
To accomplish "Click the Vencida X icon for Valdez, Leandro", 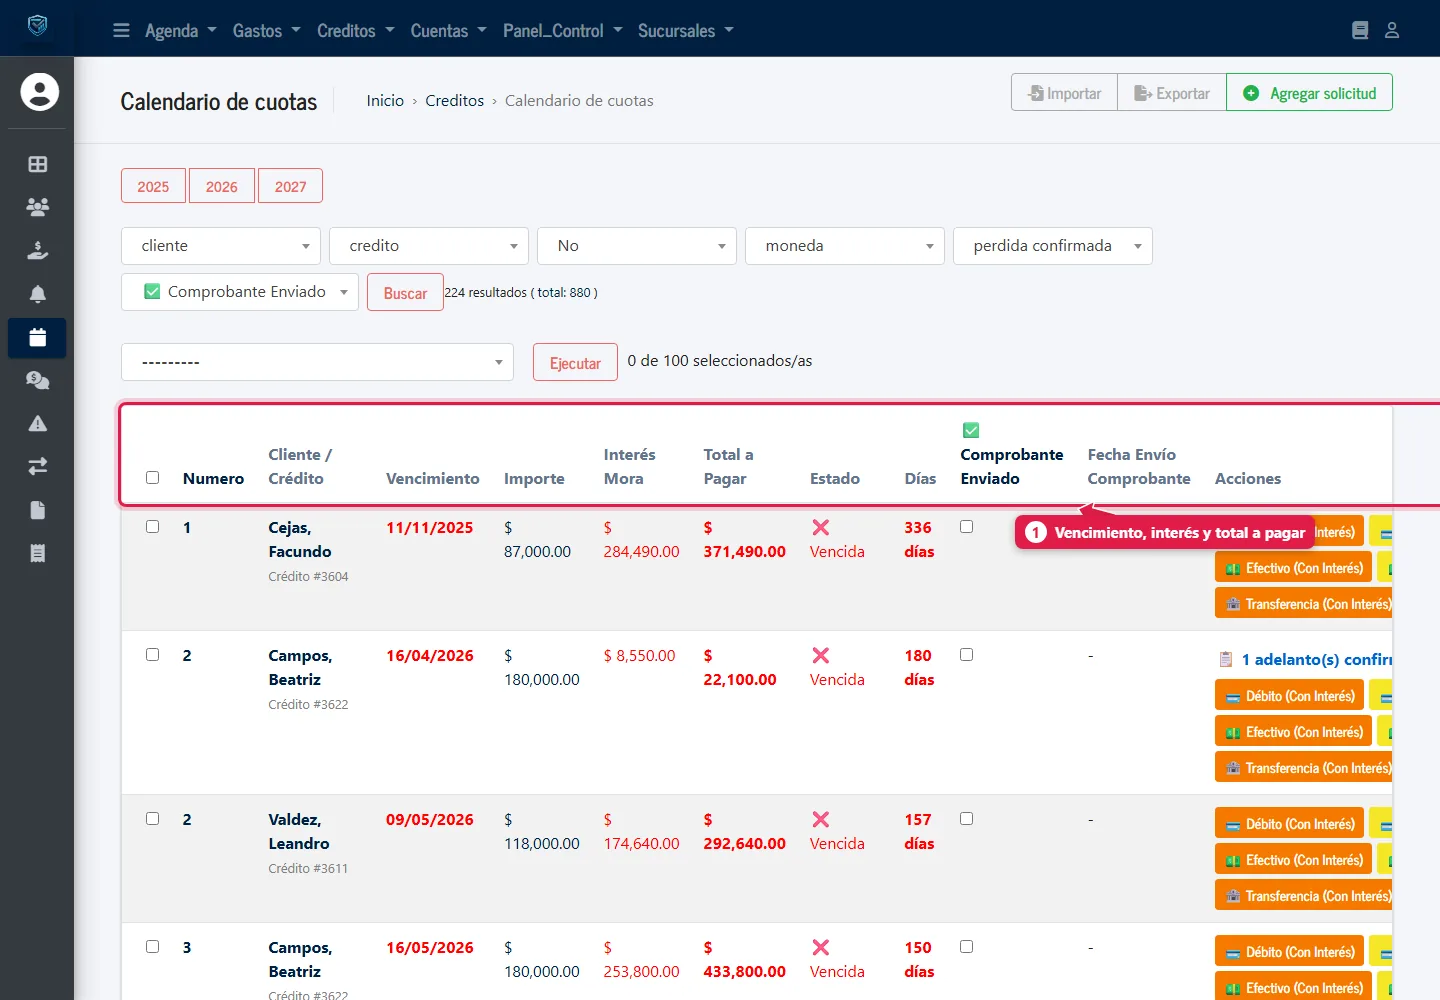I will (821, 819).
